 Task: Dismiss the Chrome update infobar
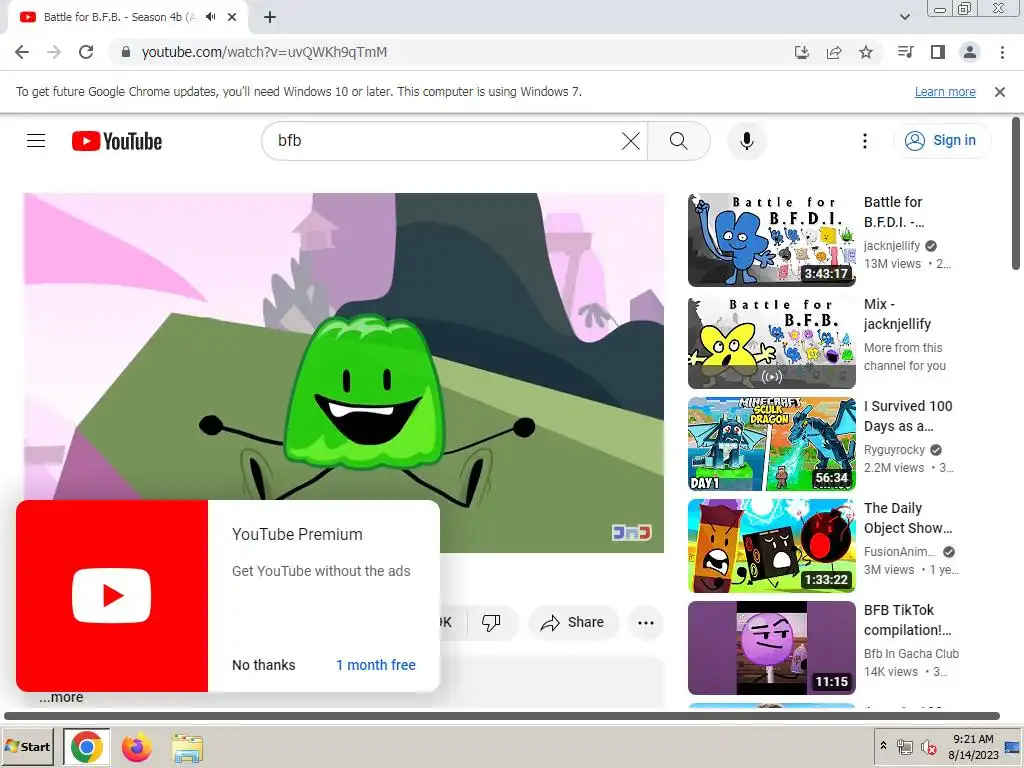tap(1000, 92)
